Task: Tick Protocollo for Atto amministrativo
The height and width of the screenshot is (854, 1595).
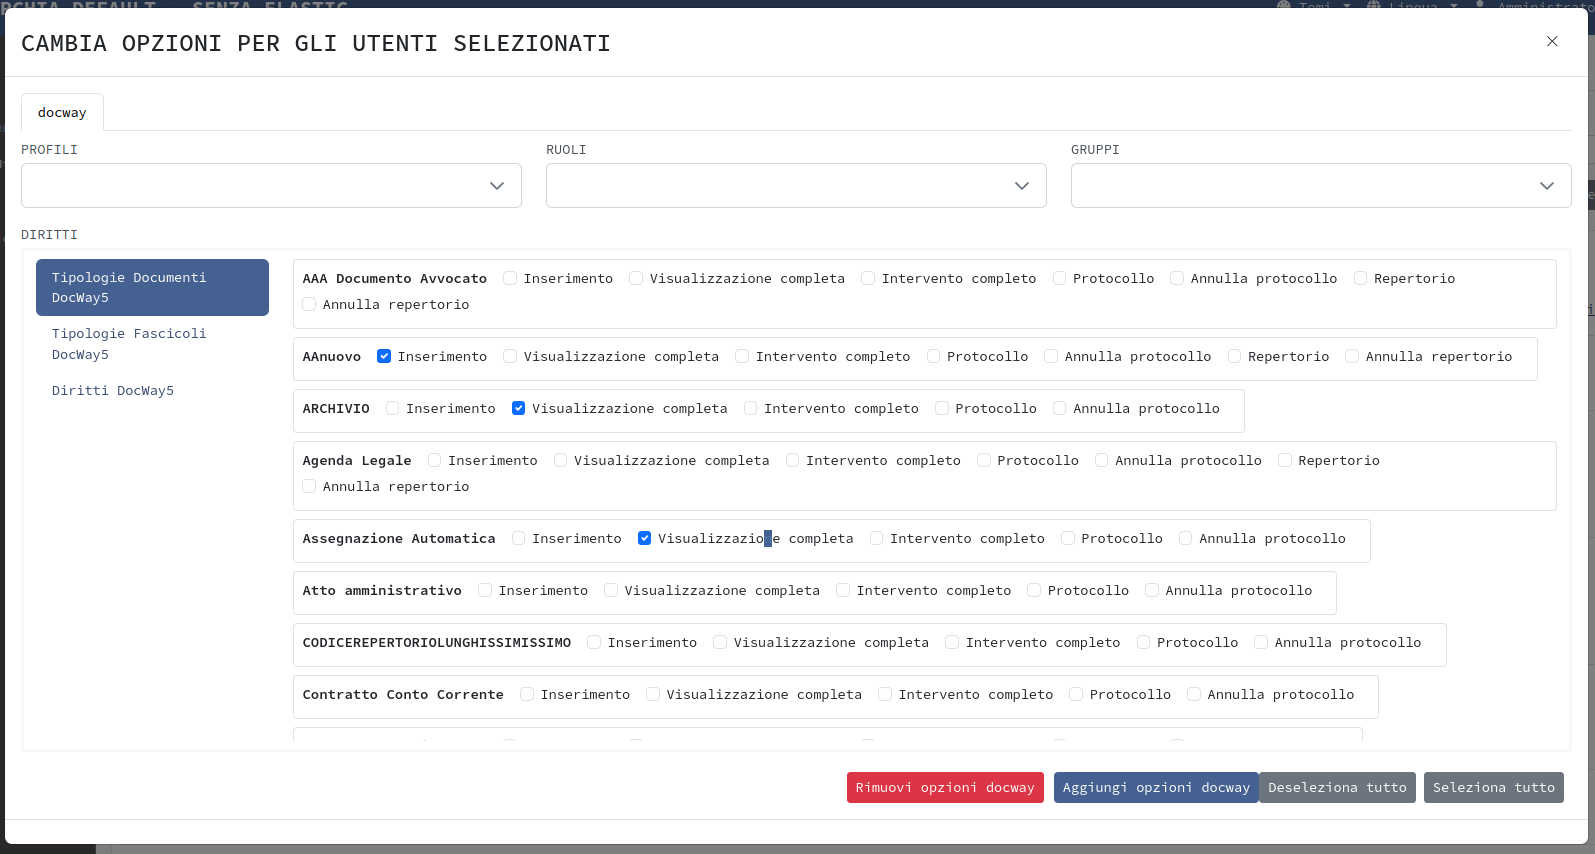Action: (1034, 591)
